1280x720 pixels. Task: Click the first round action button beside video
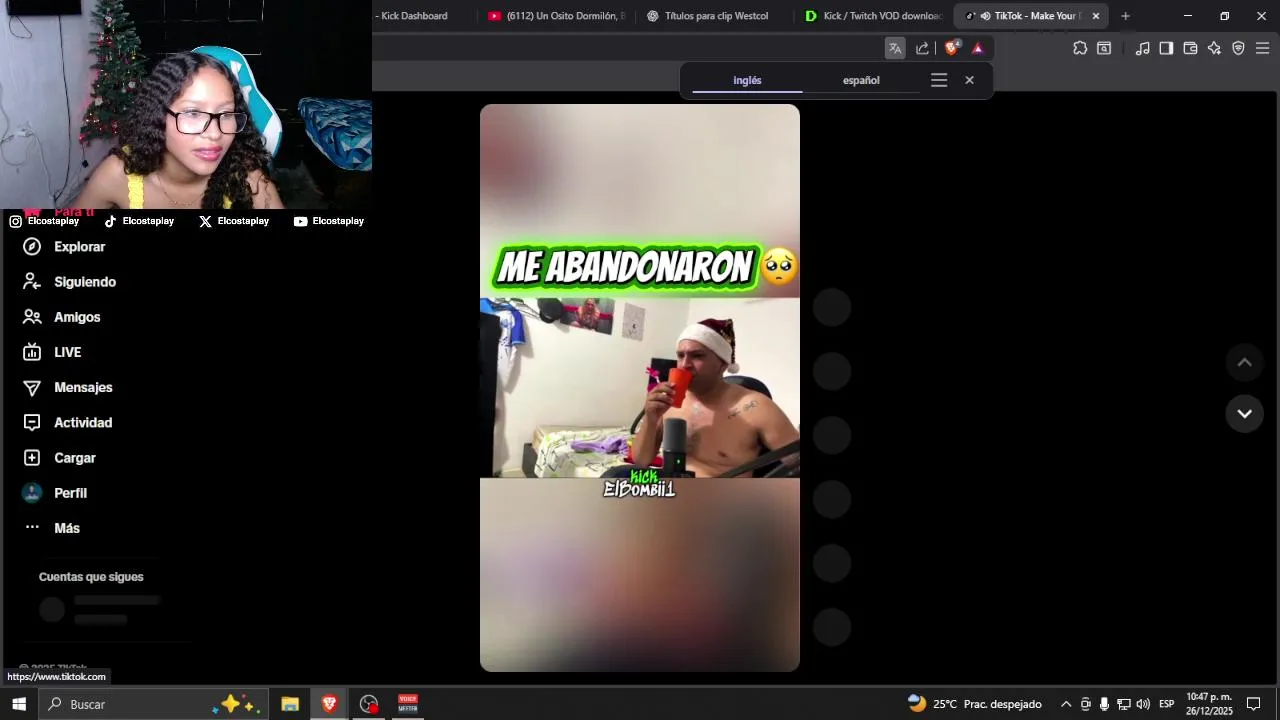[x=831, y=307]
